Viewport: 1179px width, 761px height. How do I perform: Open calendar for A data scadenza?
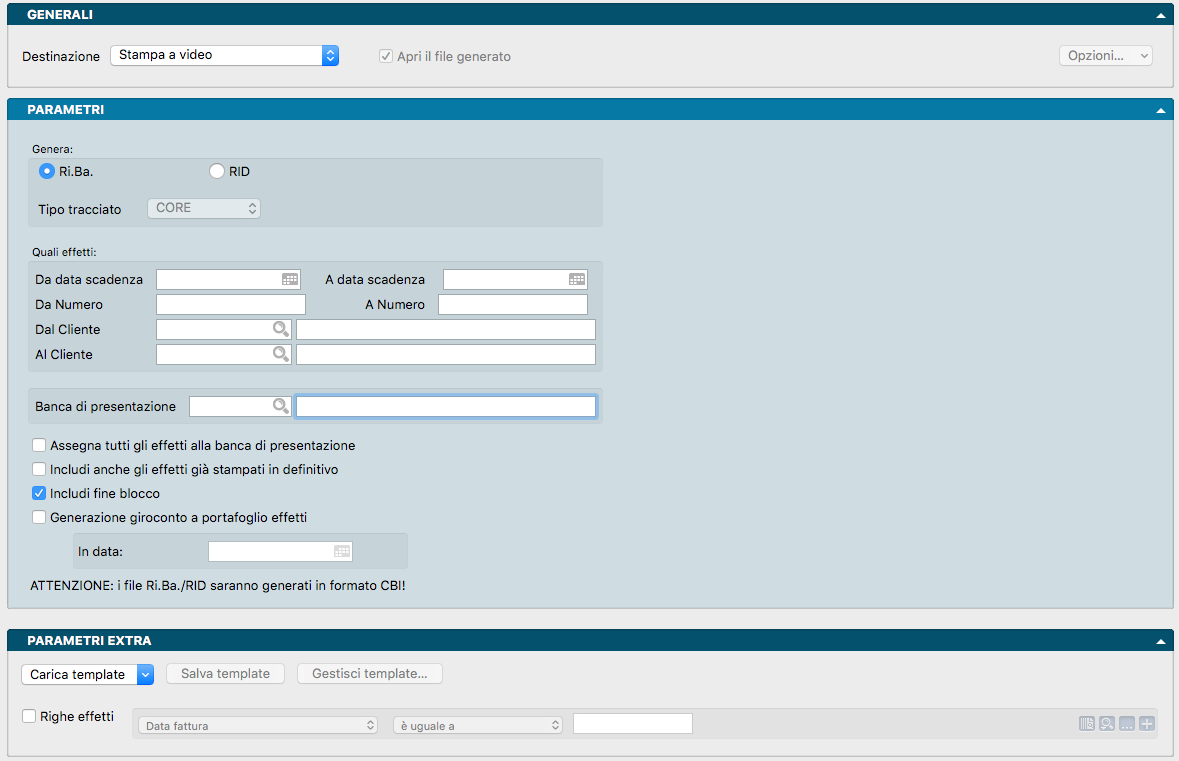[577, 280]
